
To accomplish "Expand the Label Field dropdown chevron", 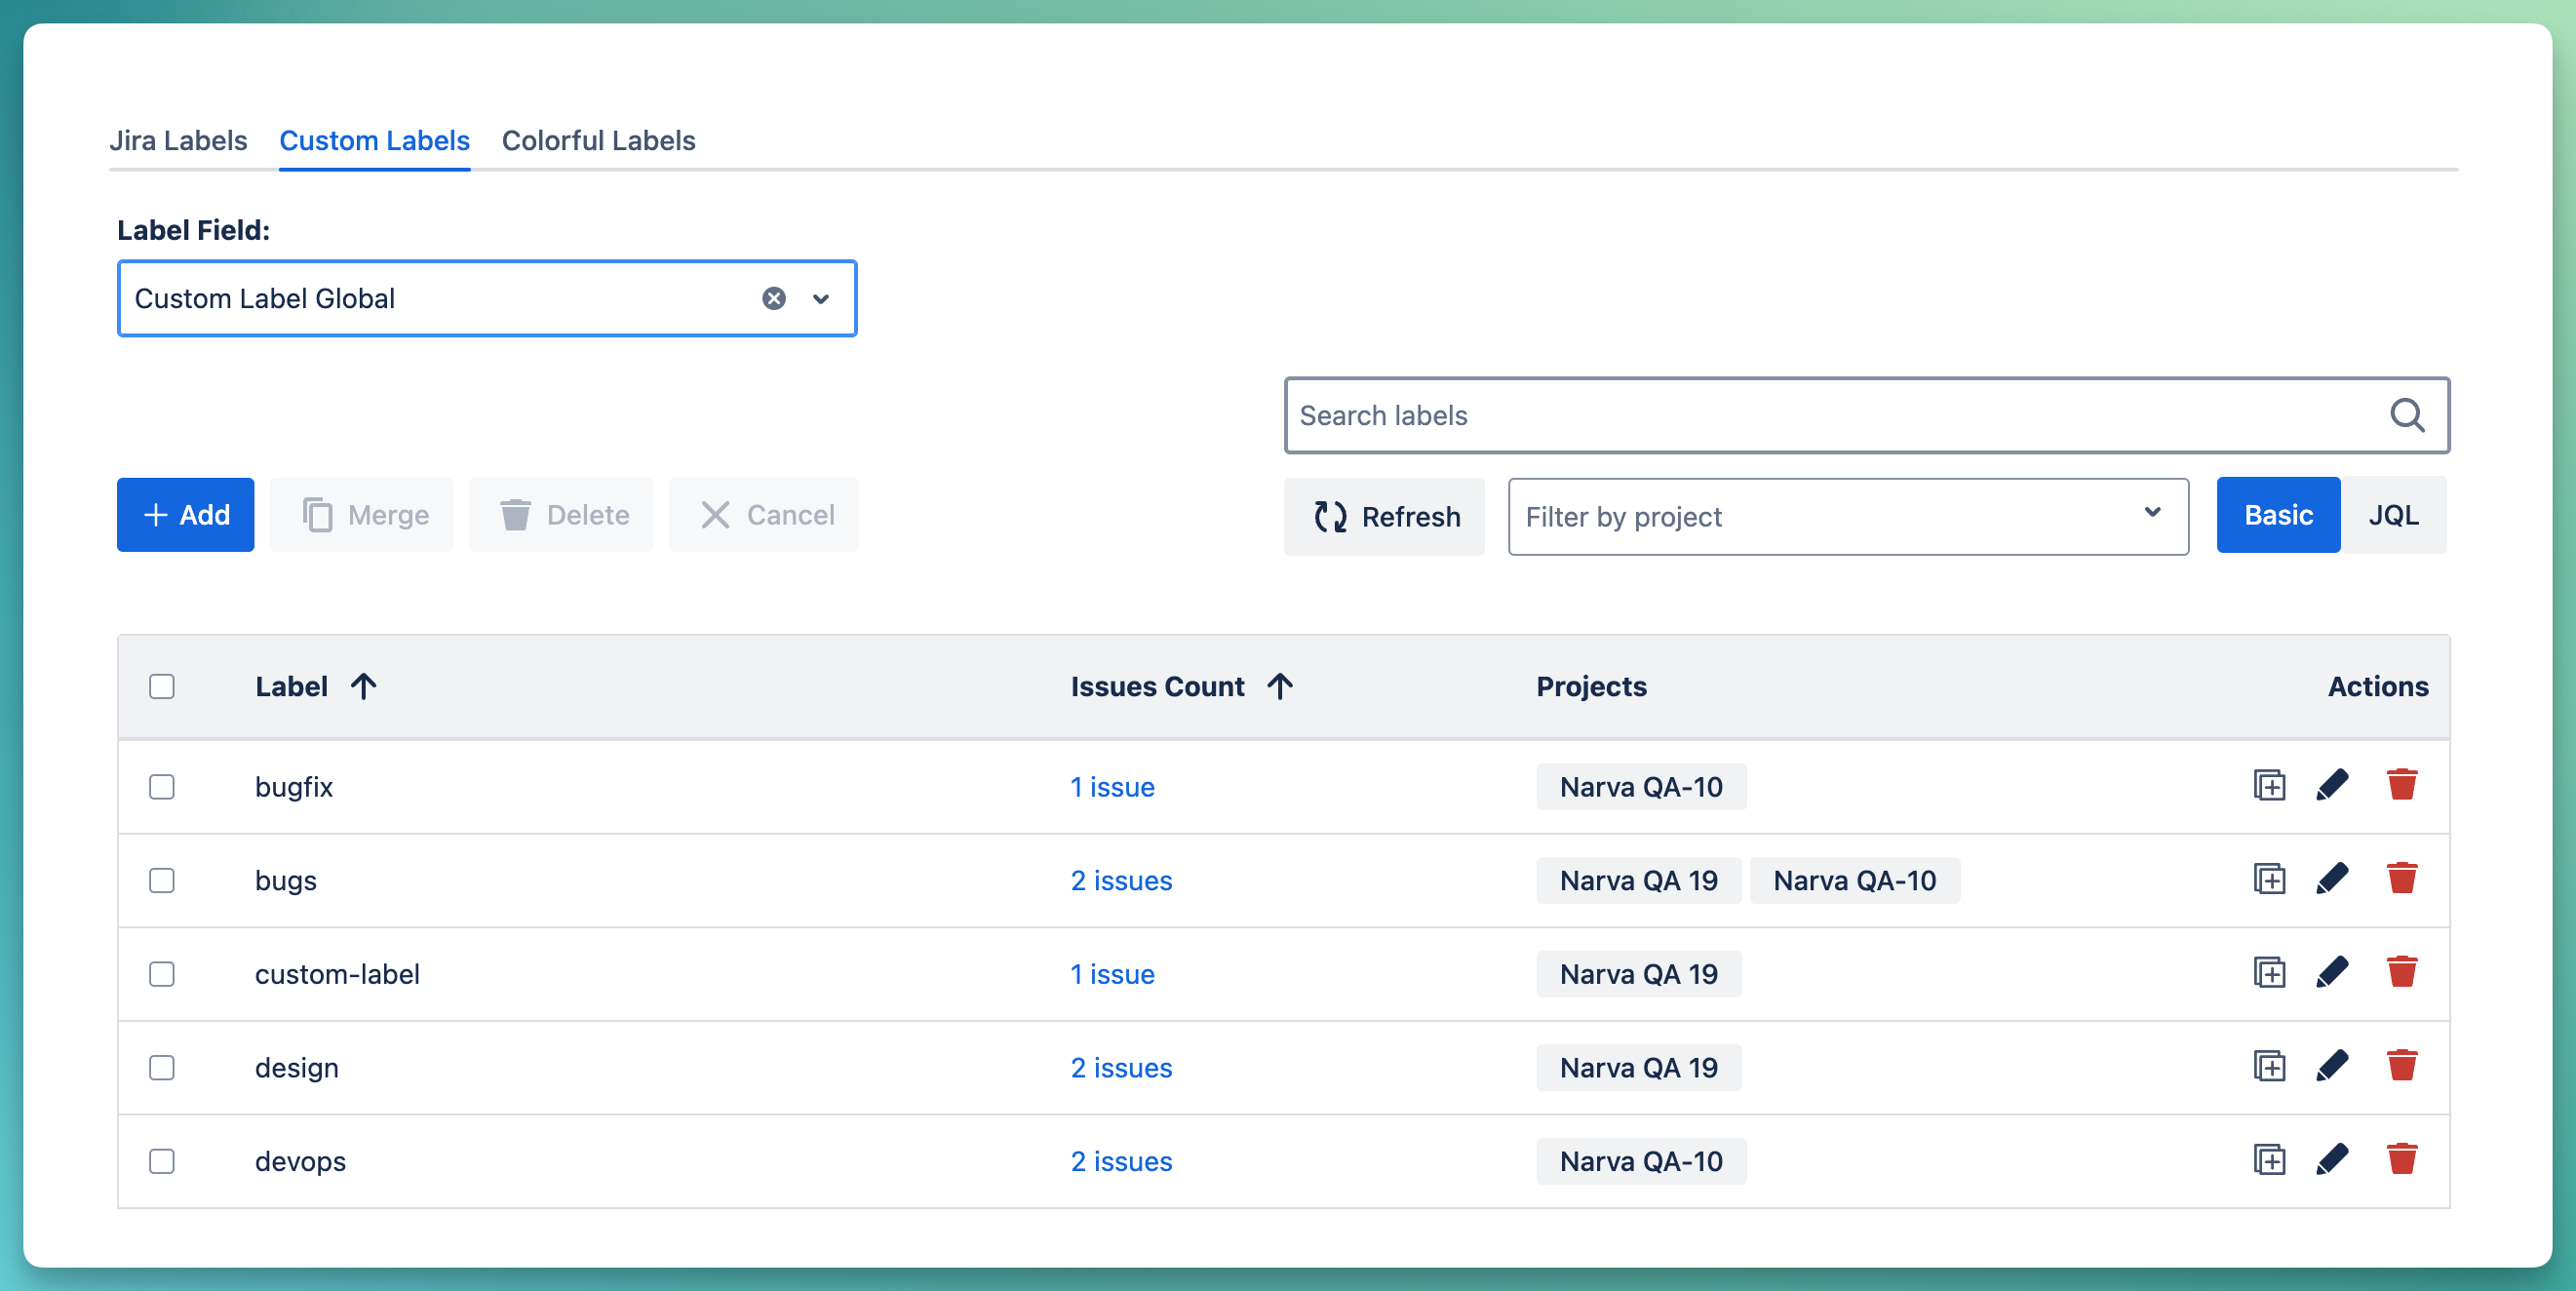I will (821, 299).
